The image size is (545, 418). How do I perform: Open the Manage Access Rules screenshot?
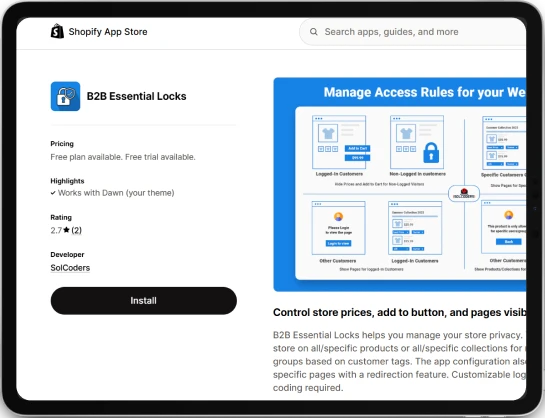(400, 185)
